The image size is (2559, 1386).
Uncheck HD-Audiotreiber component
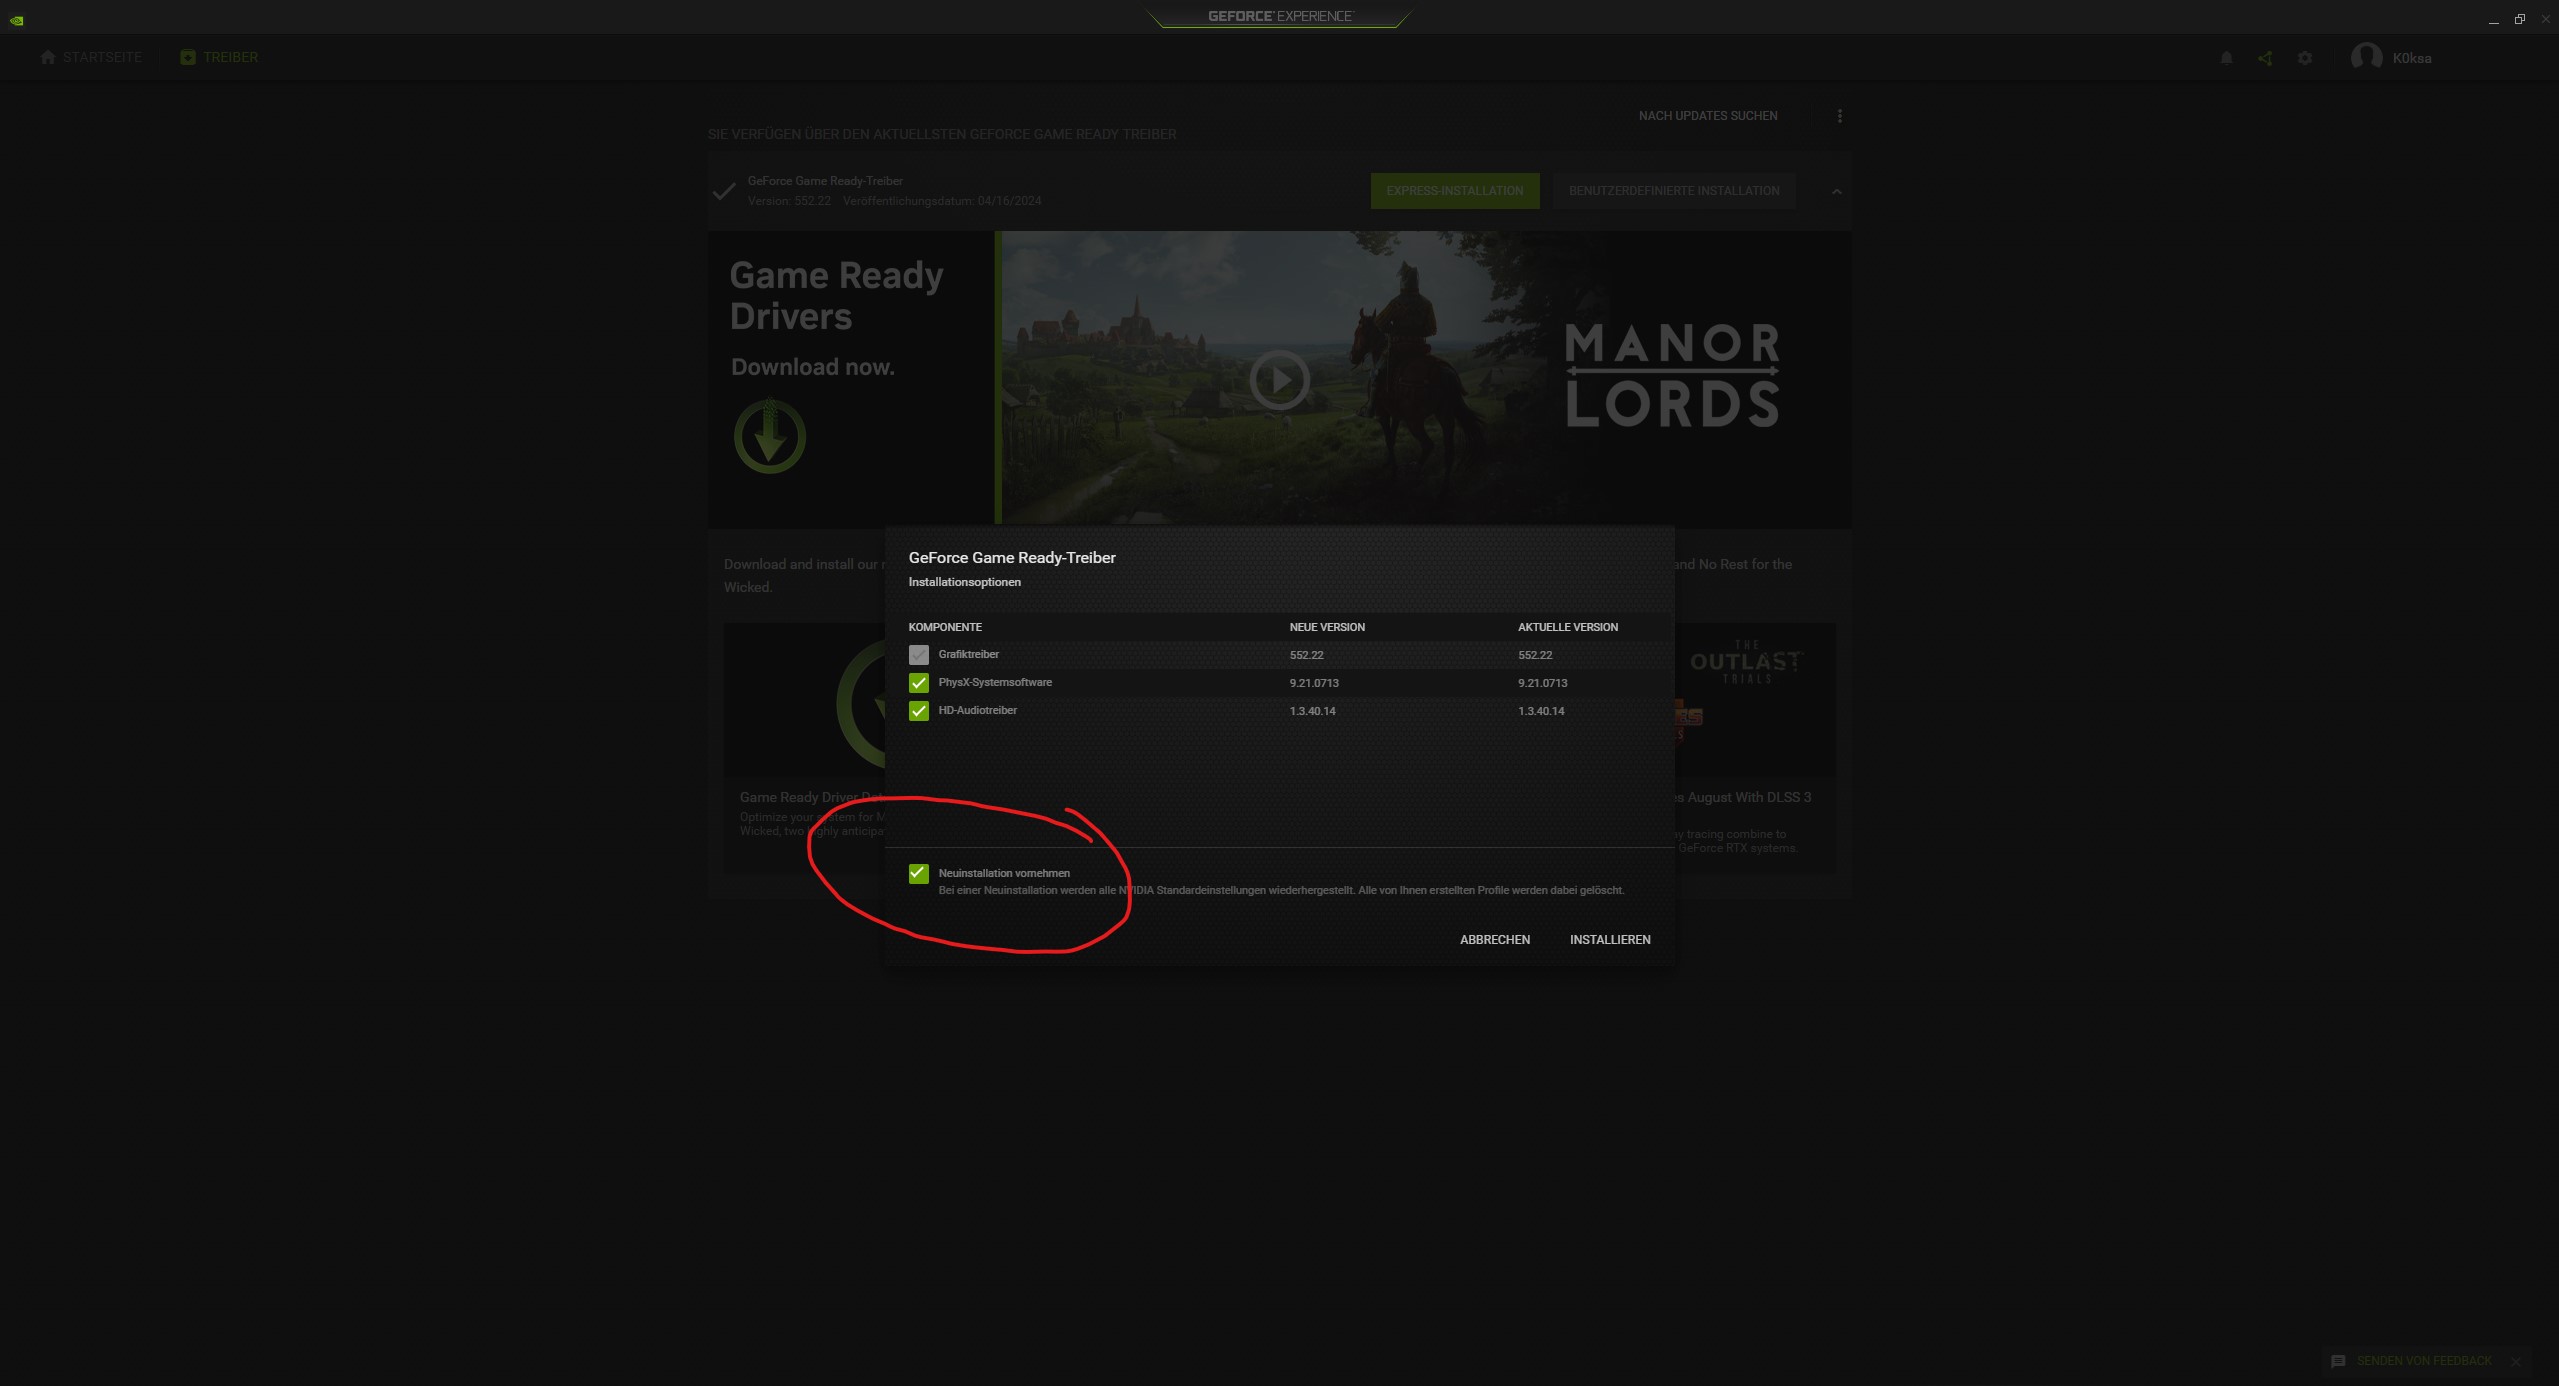click(x=918, y=711)
